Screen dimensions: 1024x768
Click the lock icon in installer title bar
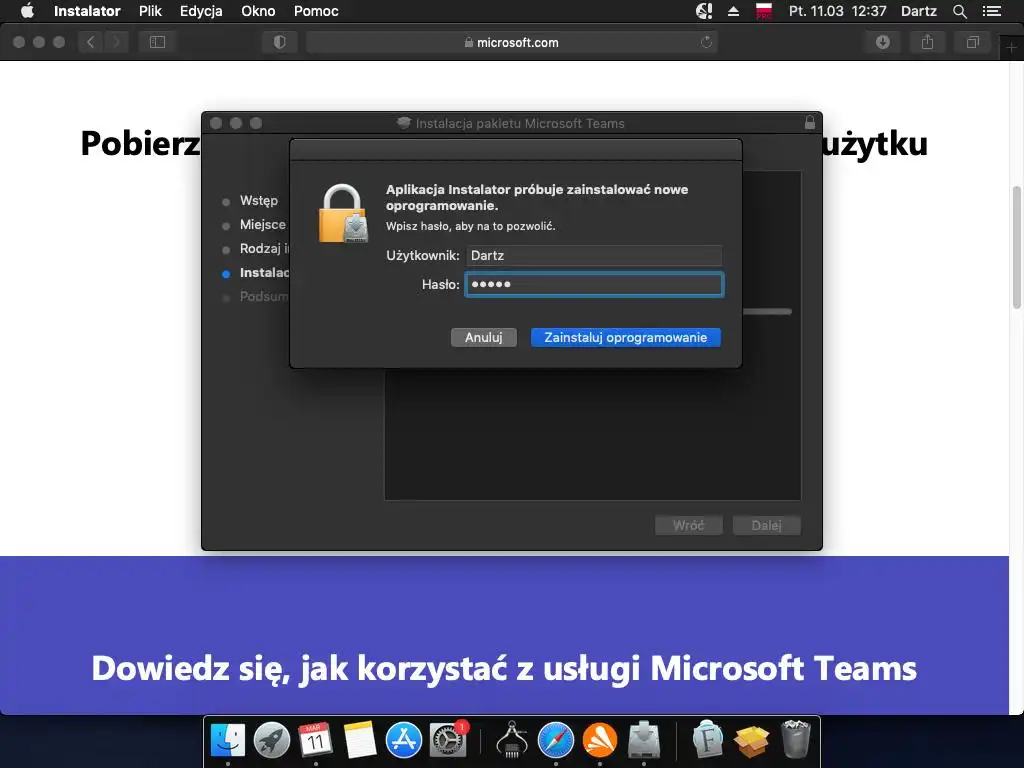click(x=810, y=123)
